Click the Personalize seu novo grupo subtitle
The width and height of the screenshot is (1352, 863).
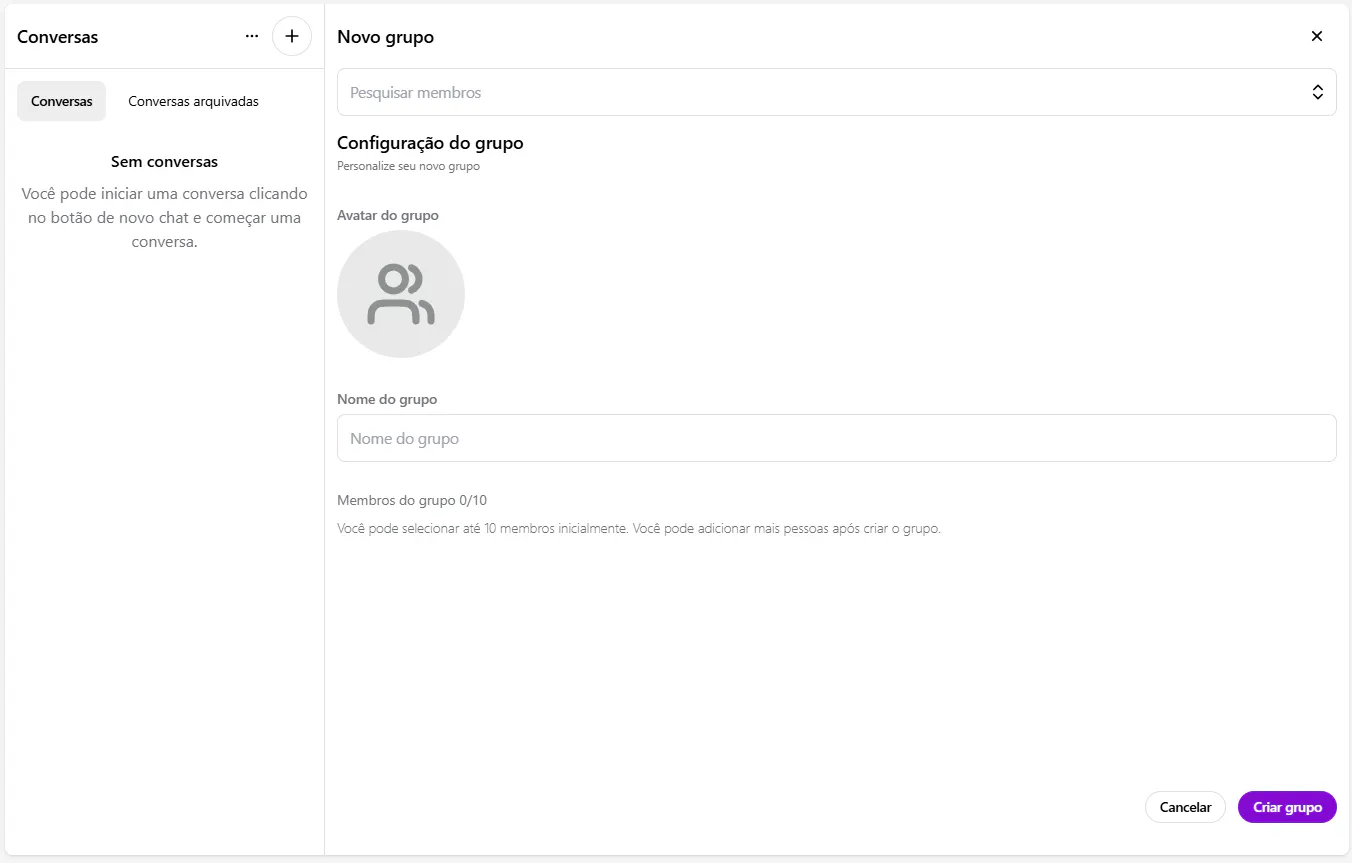tap(408, 166)
